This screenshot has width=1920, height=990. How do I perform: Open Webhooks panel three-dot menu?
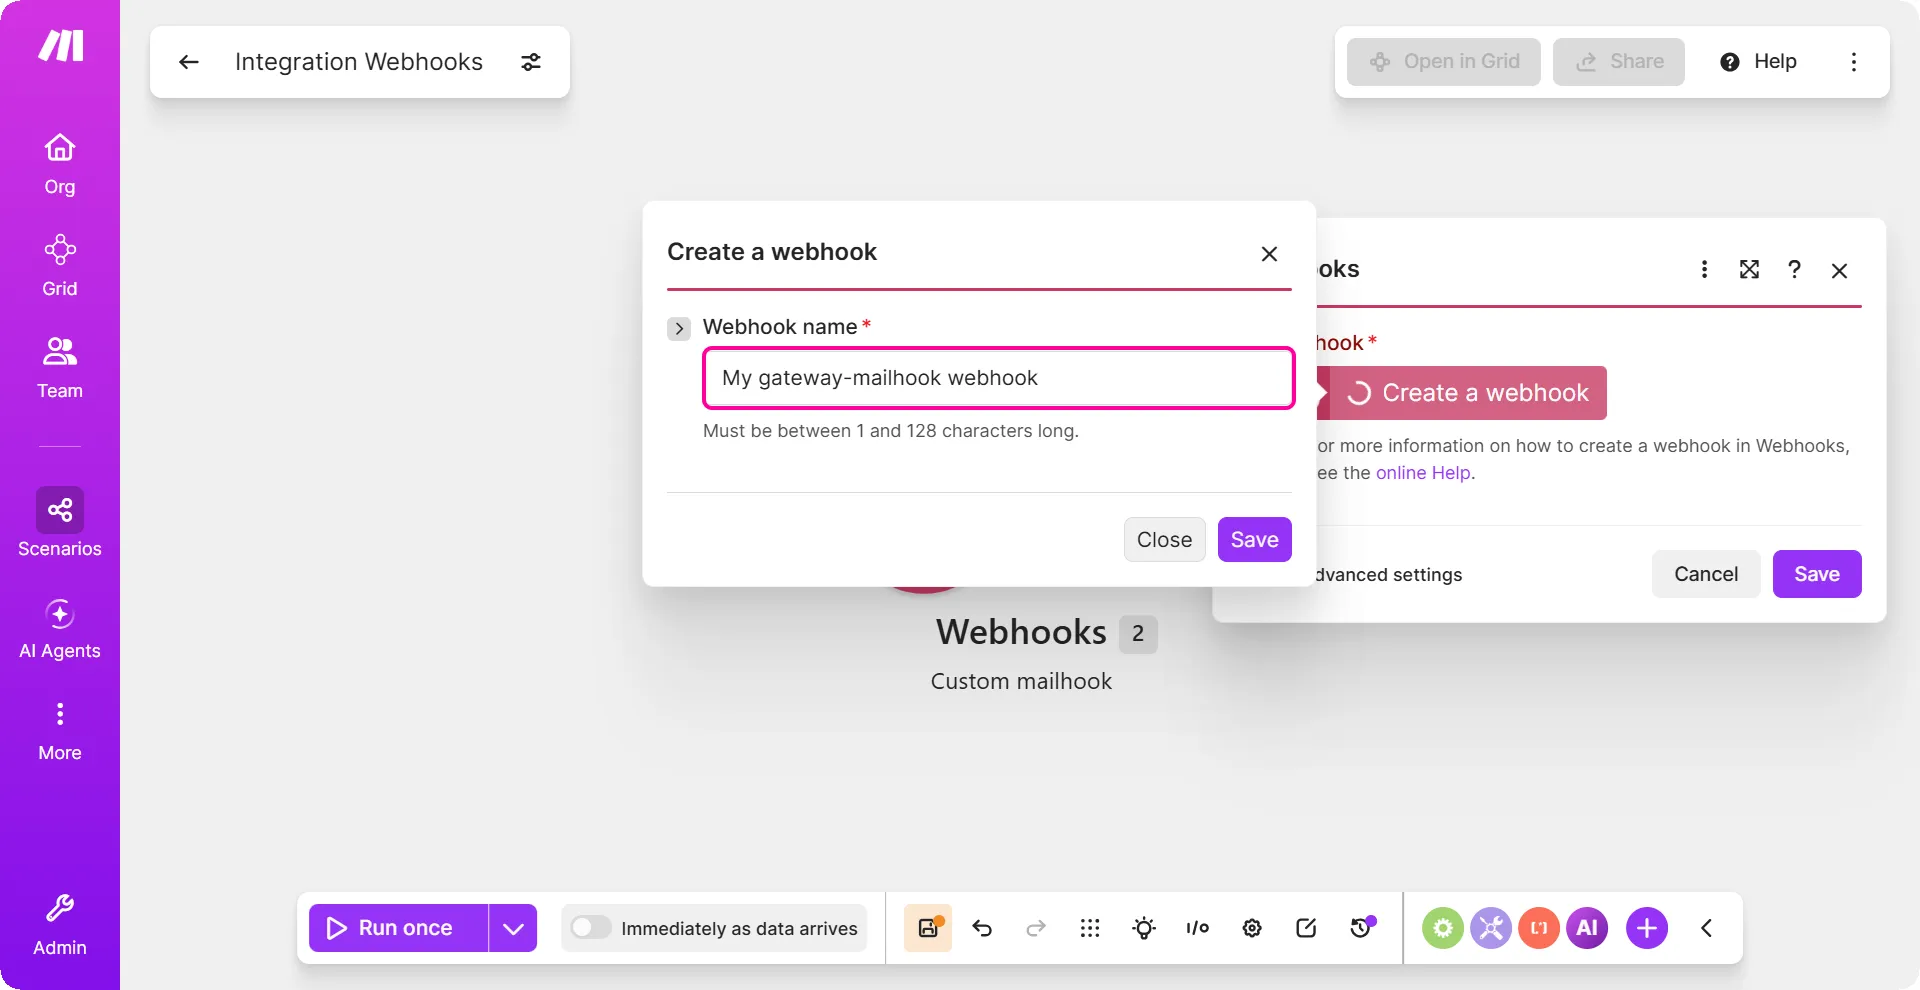point(1705,270)
